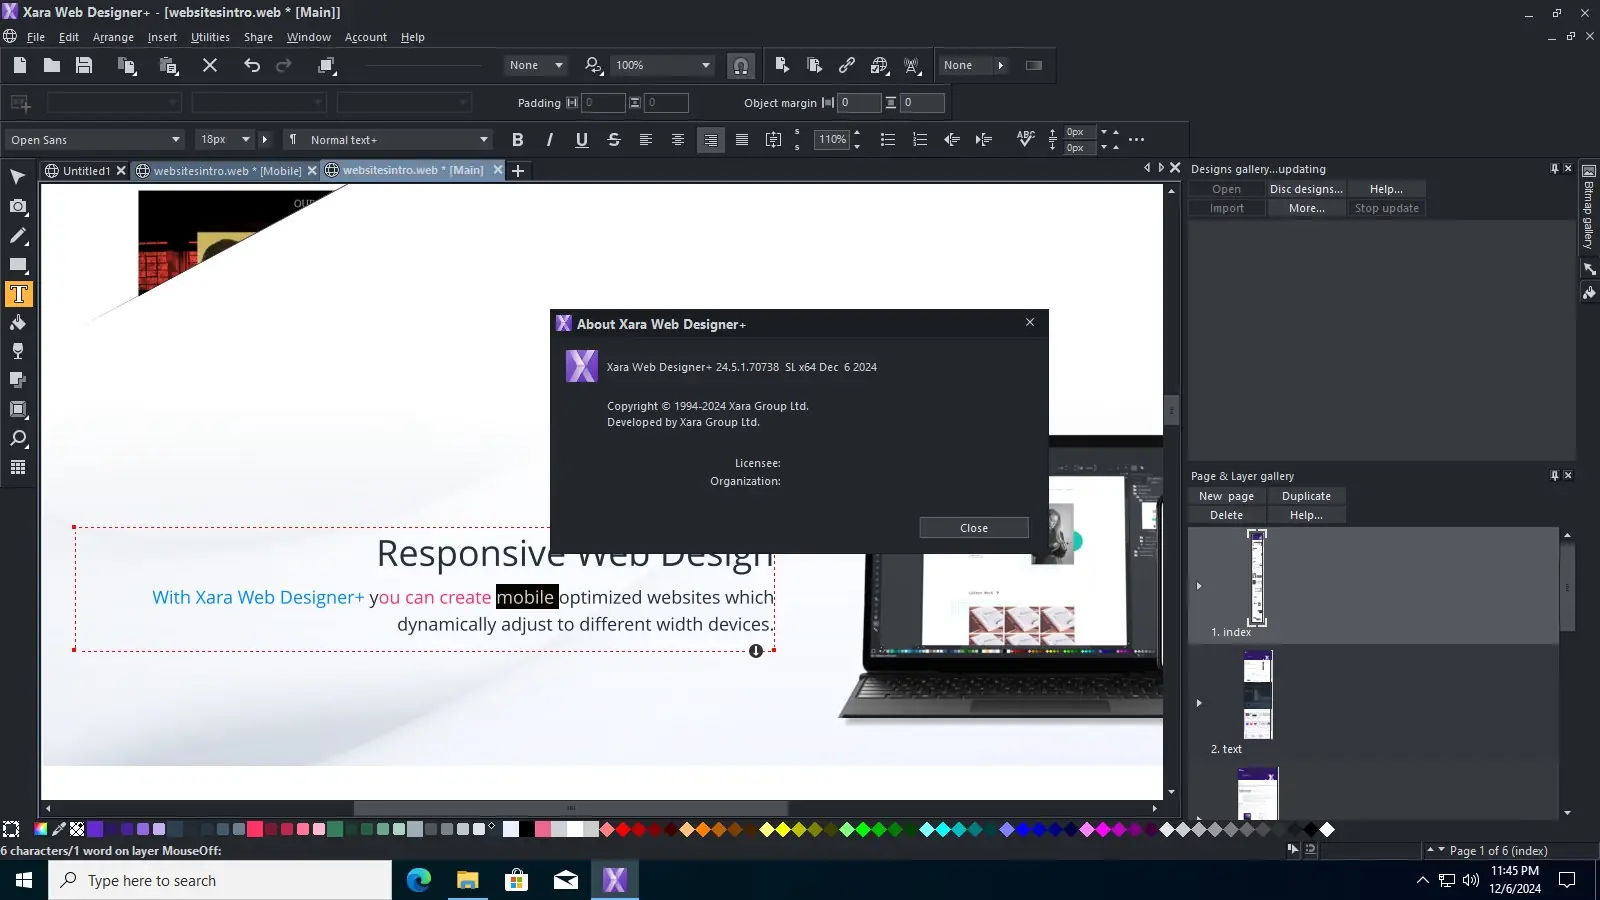Screen dimensions: 1600x900
Task: Click the link chain icon
Action: point(847,65)
